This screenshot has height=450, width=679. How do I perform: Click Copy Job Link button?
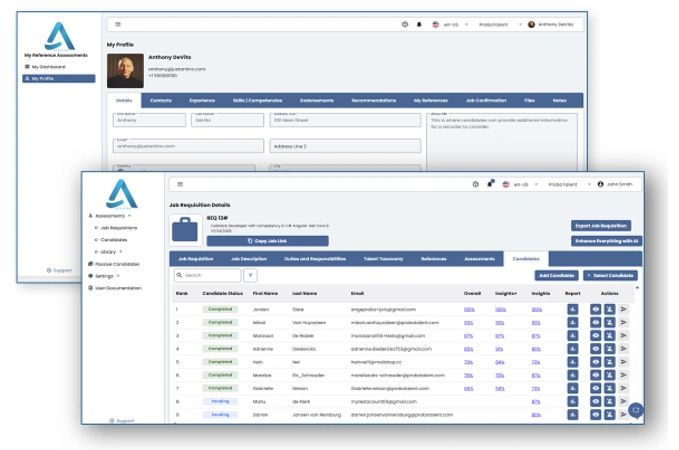[267, 241]
